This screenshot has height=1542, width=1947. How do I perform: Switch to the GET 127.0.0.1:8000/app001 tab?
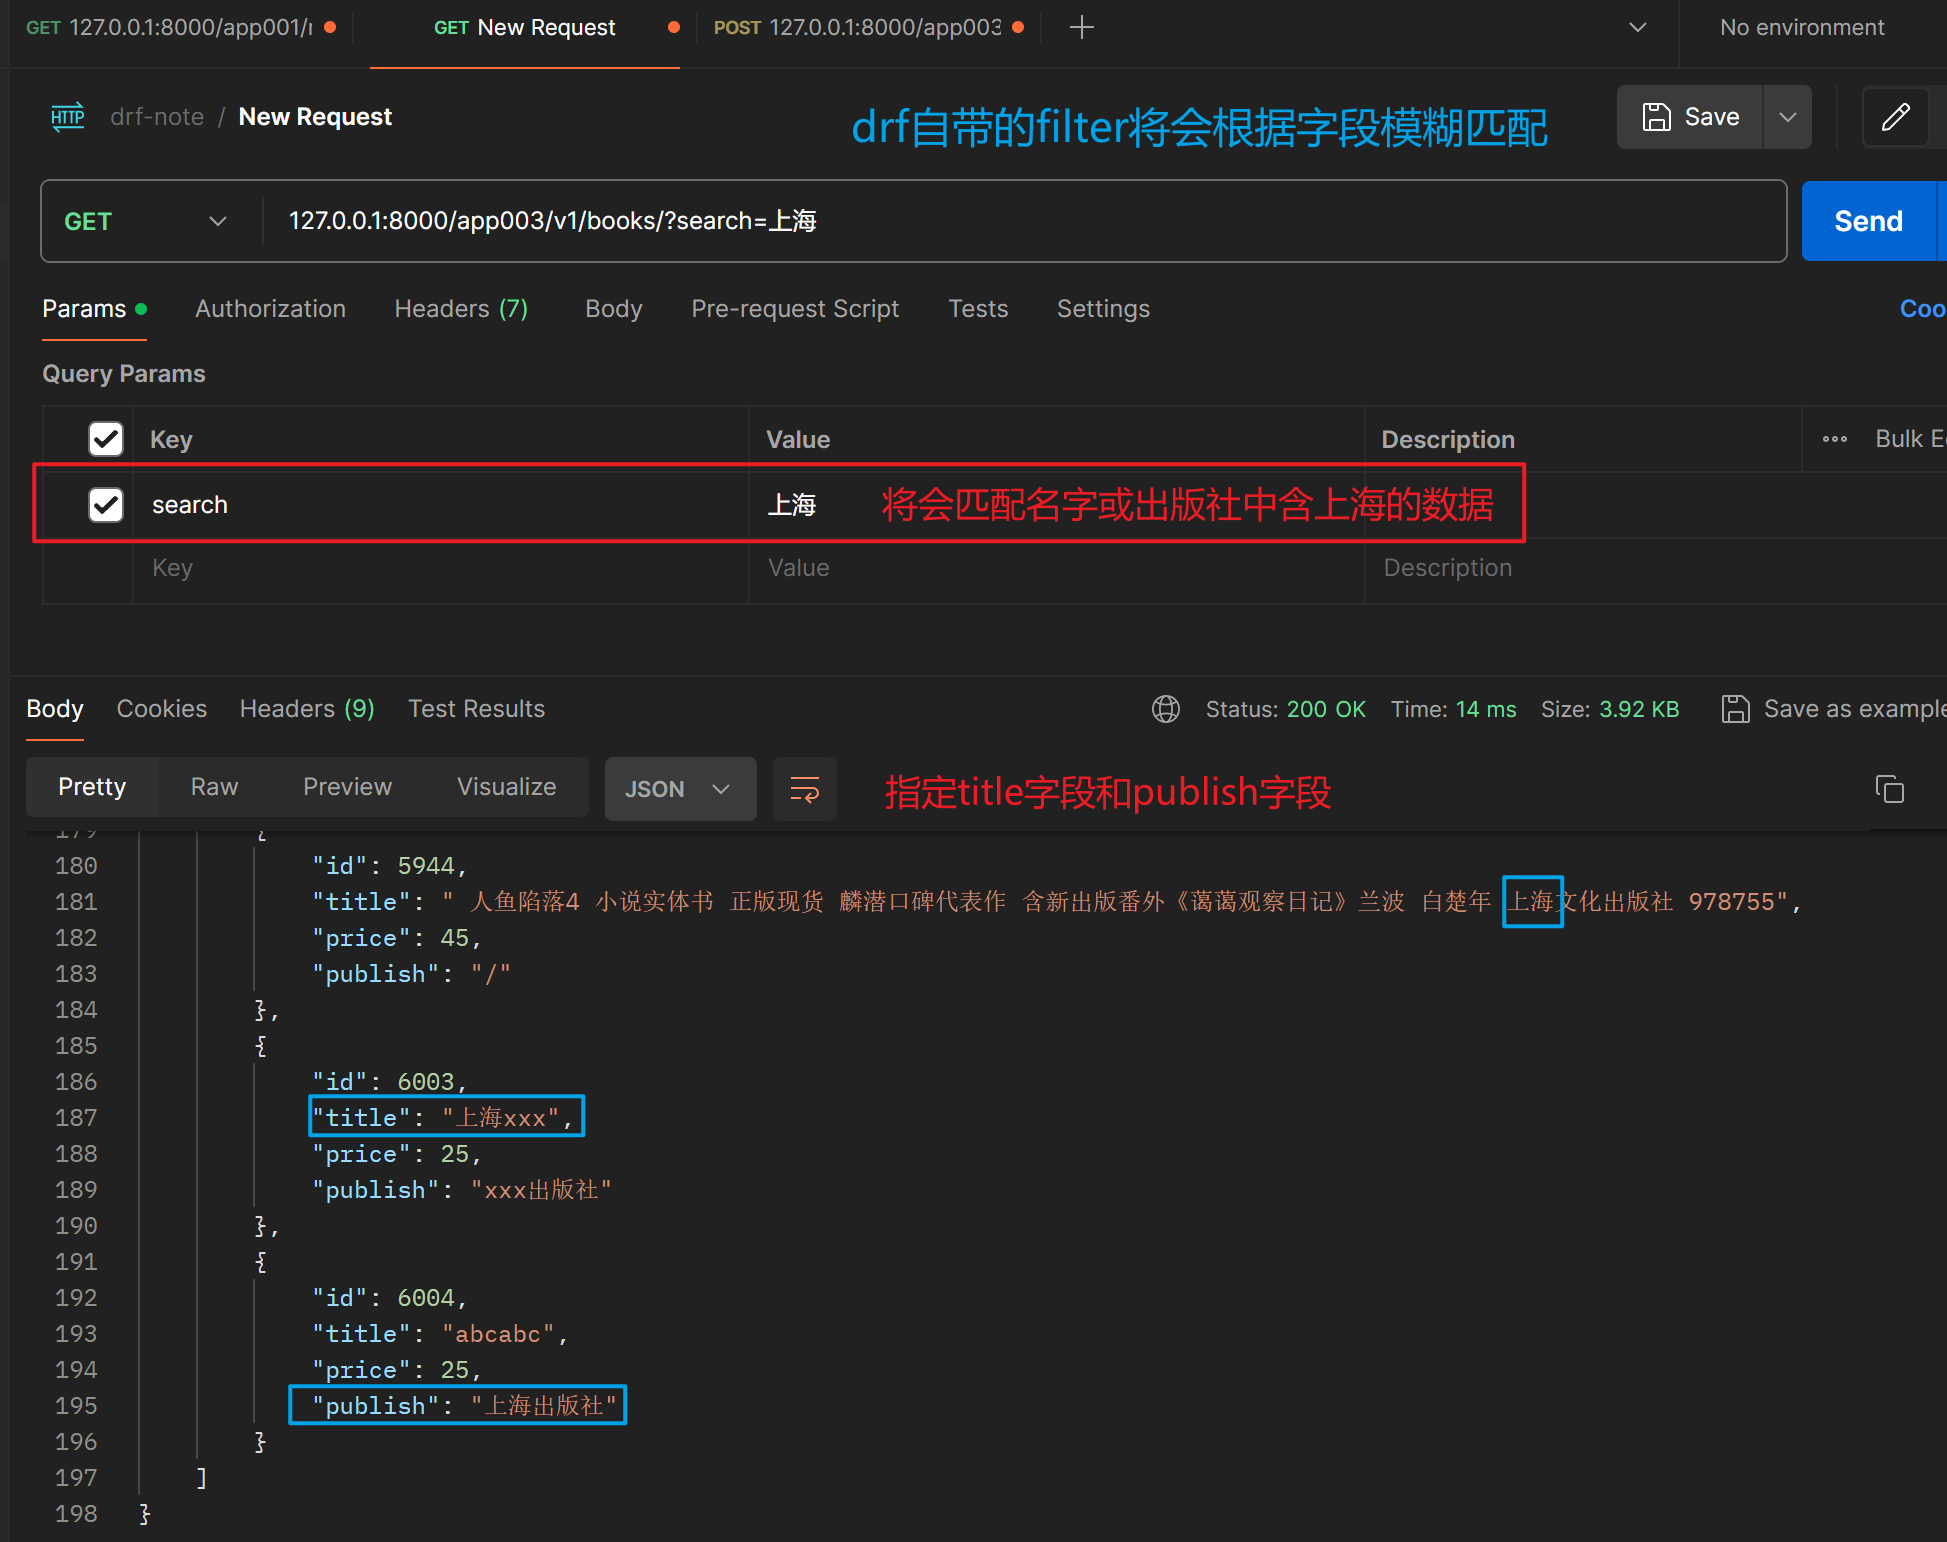[180, 28]
